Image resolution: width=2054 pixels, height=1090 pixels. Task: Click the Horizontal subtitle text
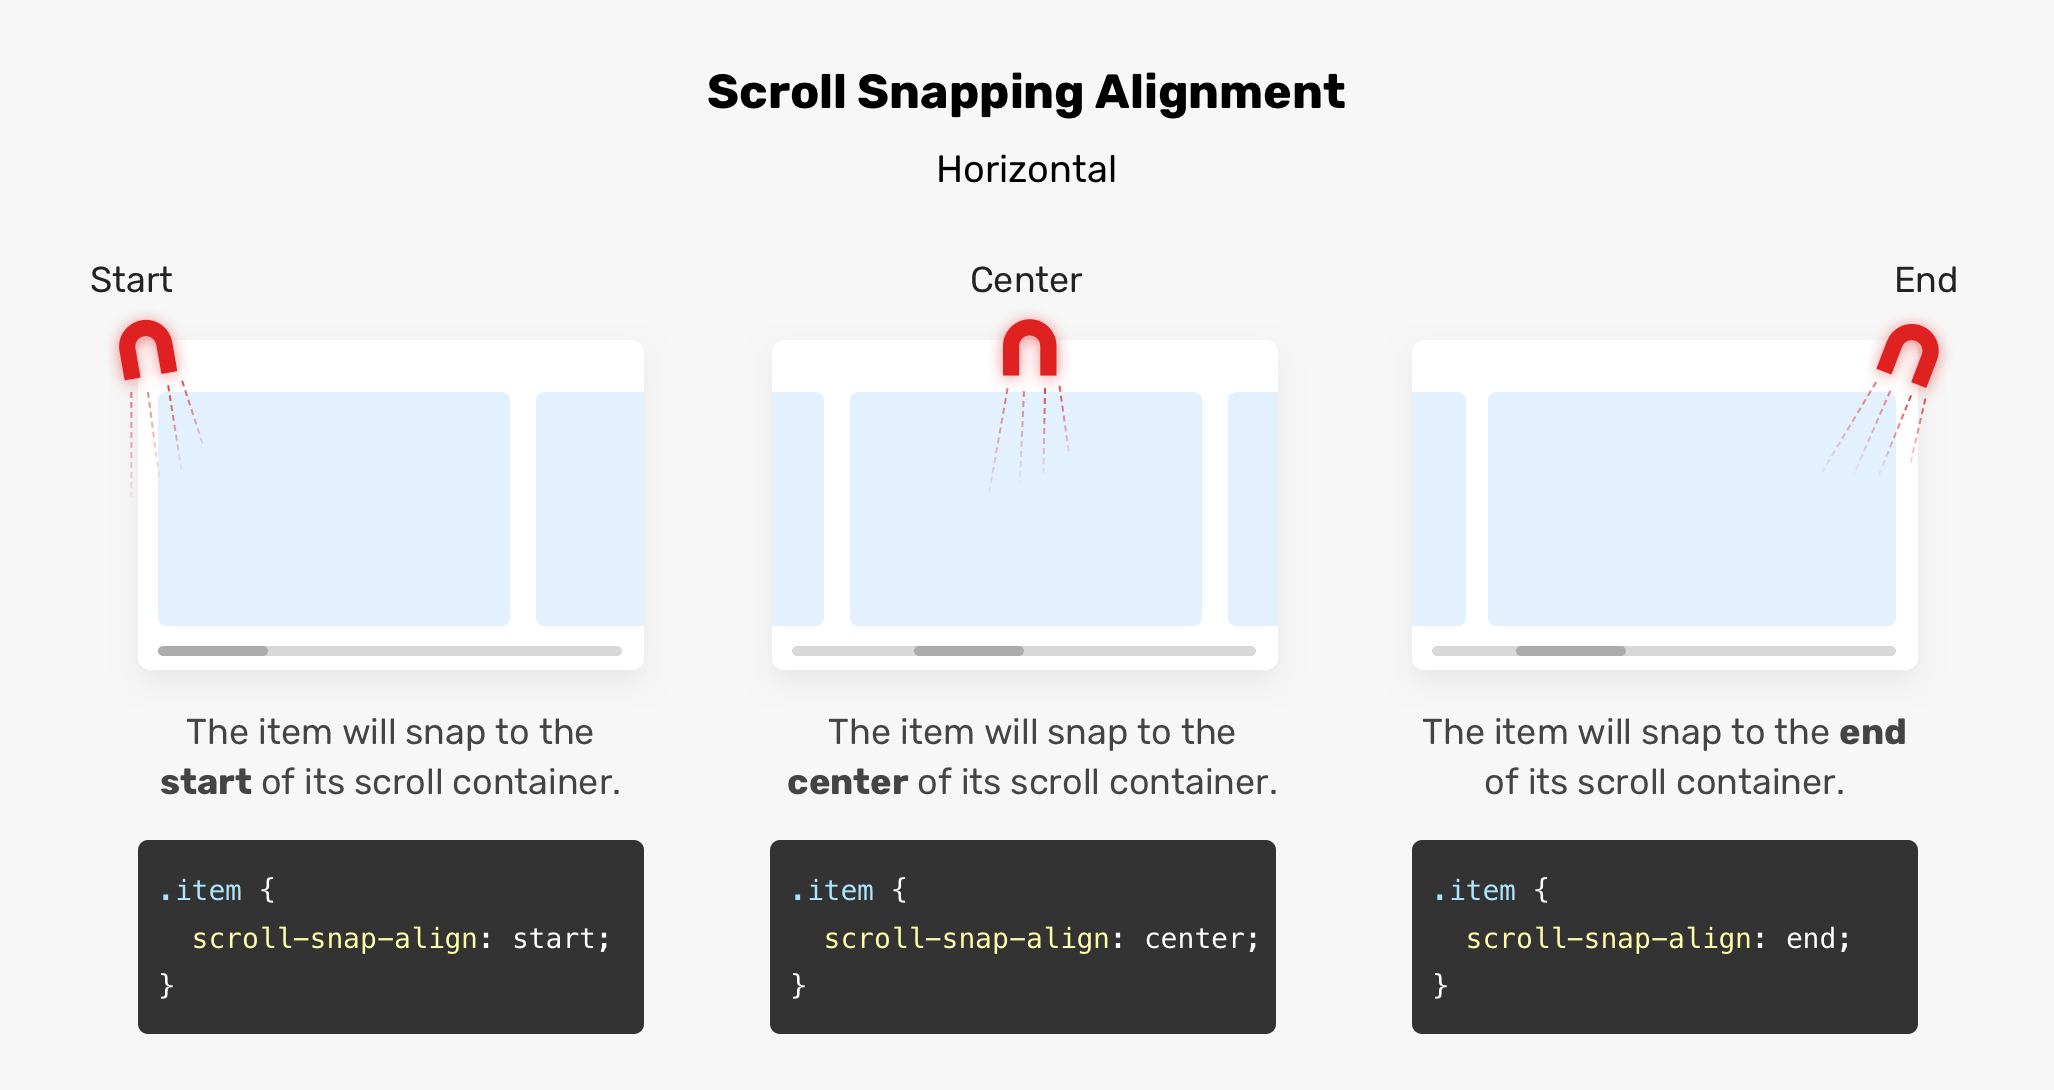[x=1026, y=170]
